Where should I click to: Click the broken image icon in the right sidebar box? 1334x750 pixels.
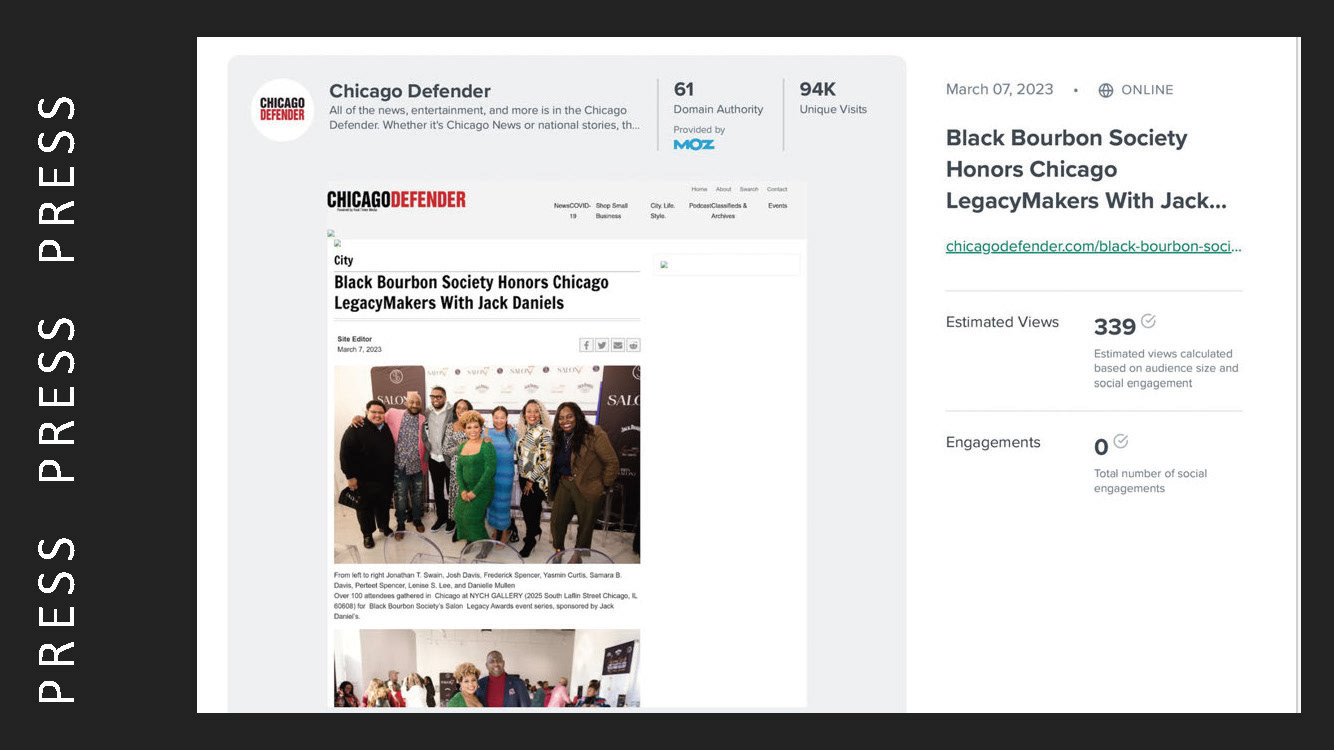click(x=664, y=265)
